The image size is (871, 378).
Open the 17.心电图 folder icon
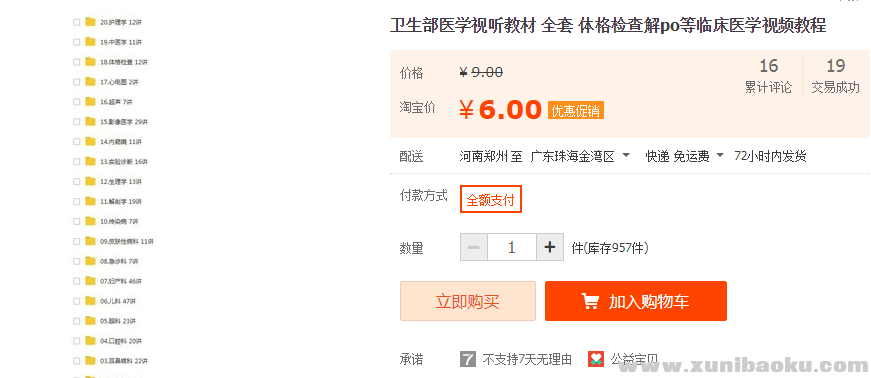pos(91,82)
